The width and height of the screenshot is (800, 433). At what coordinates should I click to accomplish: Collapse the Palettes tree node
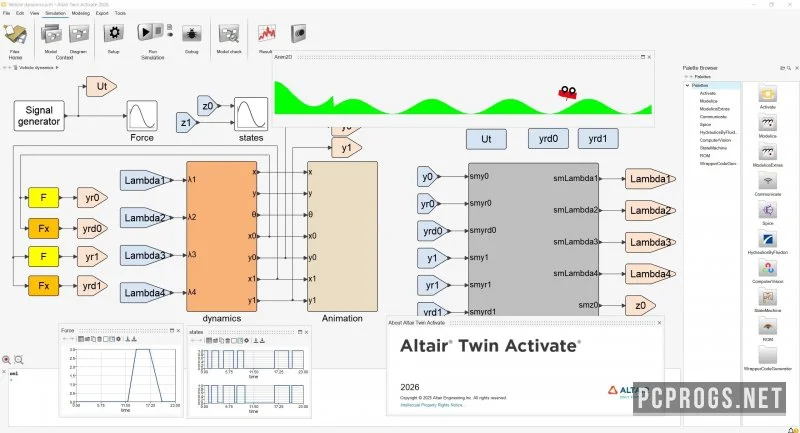coord(688,86)
